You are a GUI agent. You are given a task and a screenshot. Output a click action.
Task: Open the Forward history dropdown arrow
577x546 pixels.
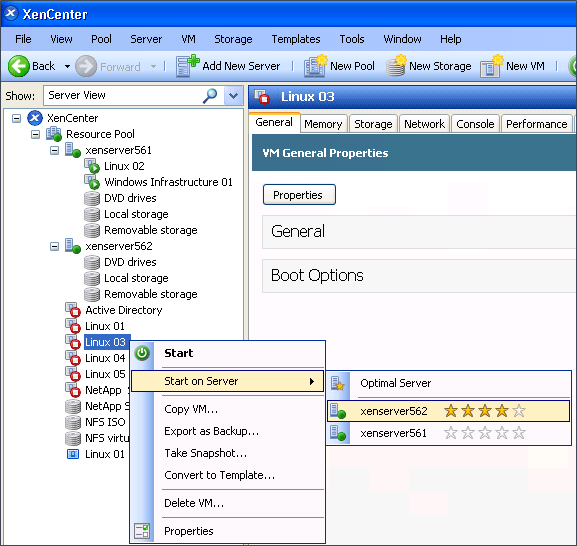(153, 67)
